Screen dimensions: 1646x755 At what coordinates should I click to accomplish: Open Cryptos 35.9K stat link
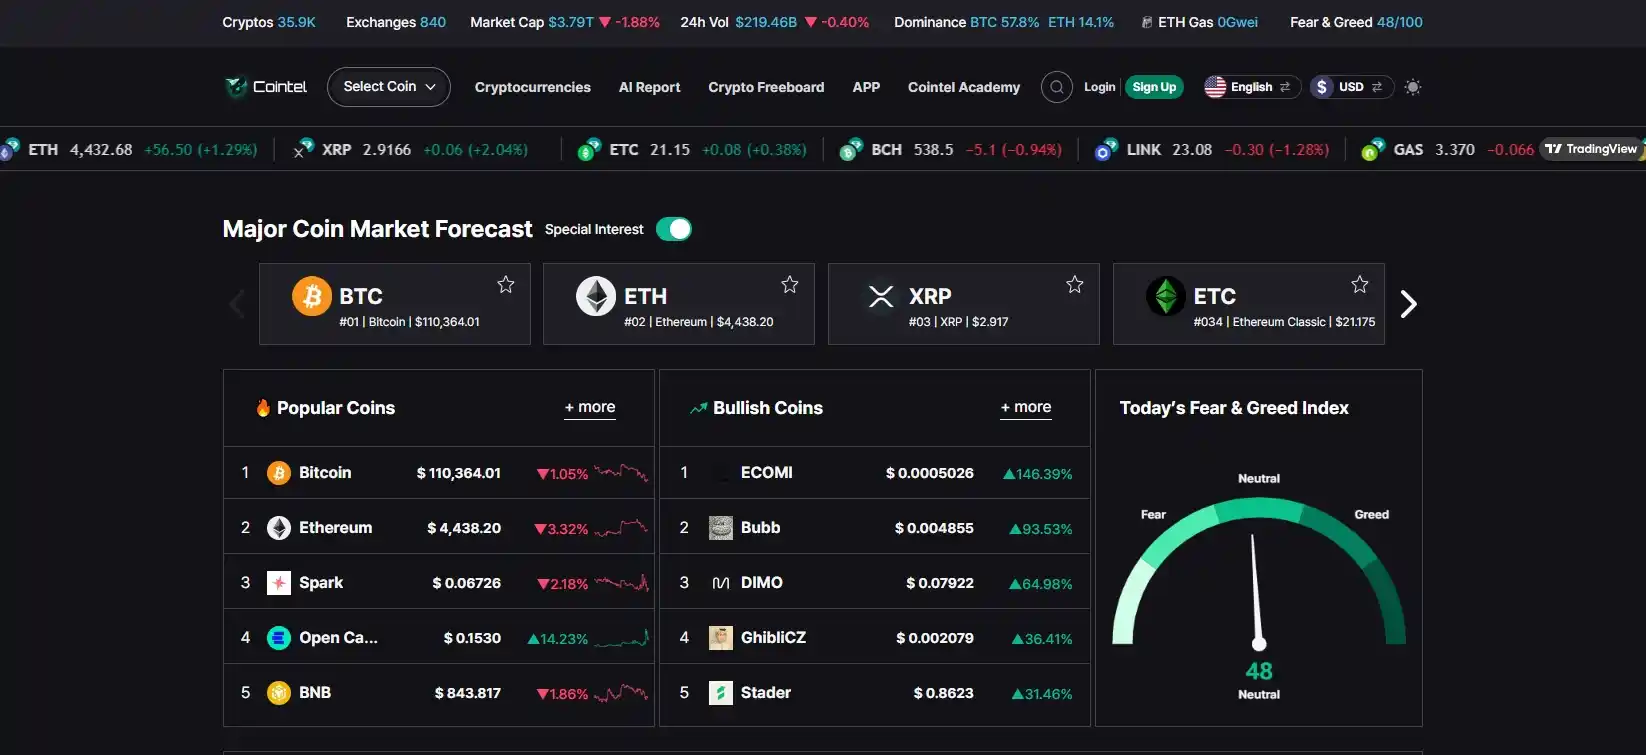(x=269, y=22)
